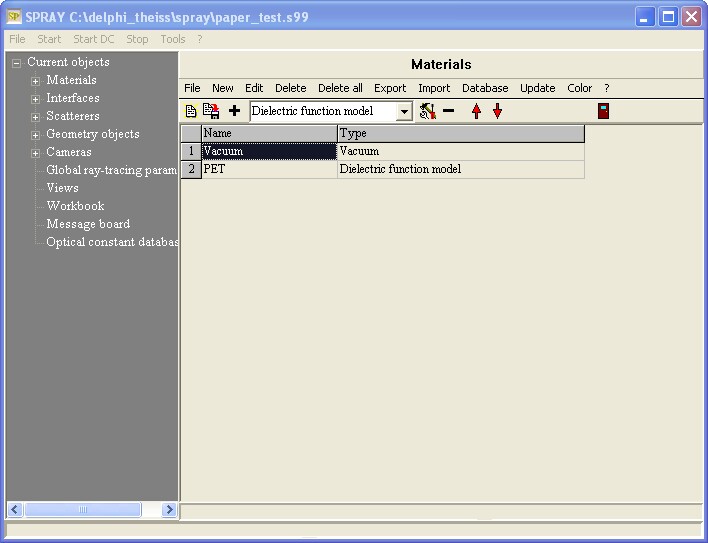Click row header number 1

click(x=190, y=152)
